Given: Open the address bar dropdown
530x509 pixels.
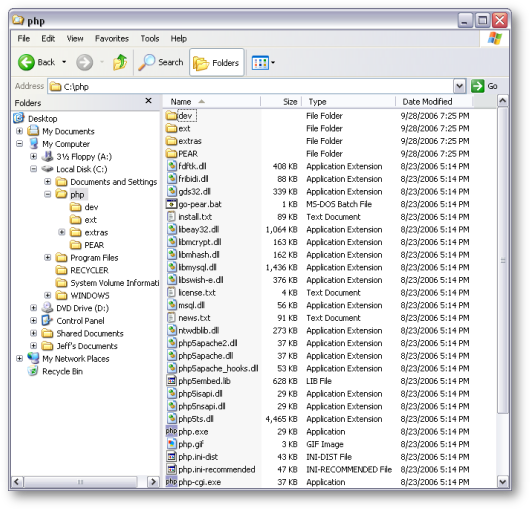Looking at the screenshot, I should pos(459,86).
